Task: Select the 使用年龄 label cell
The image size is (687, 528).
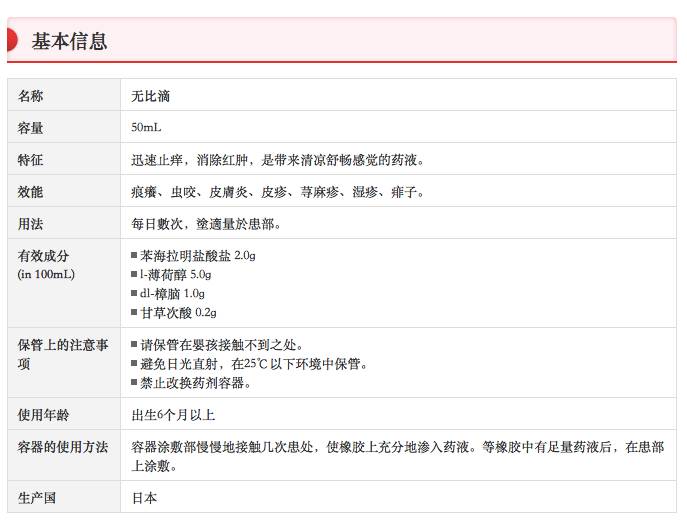Action: (64, 414)
